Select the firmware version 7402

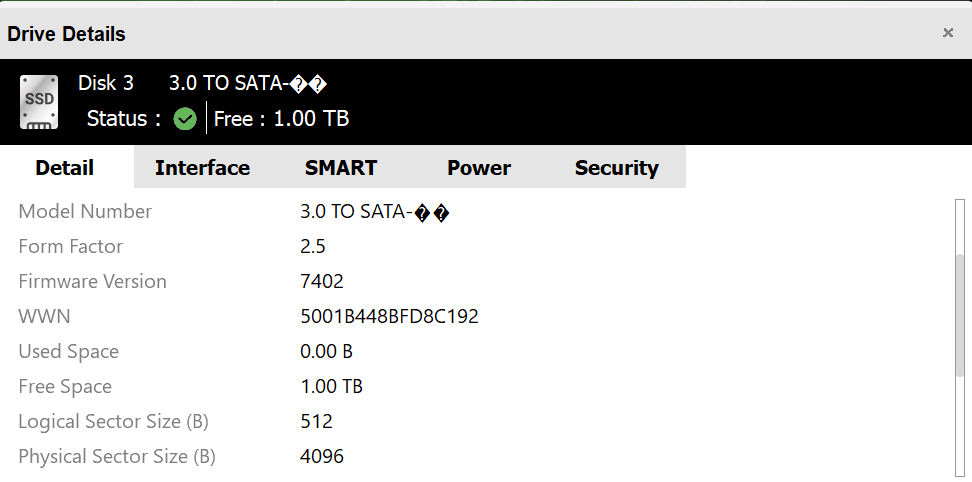[322, 282]
